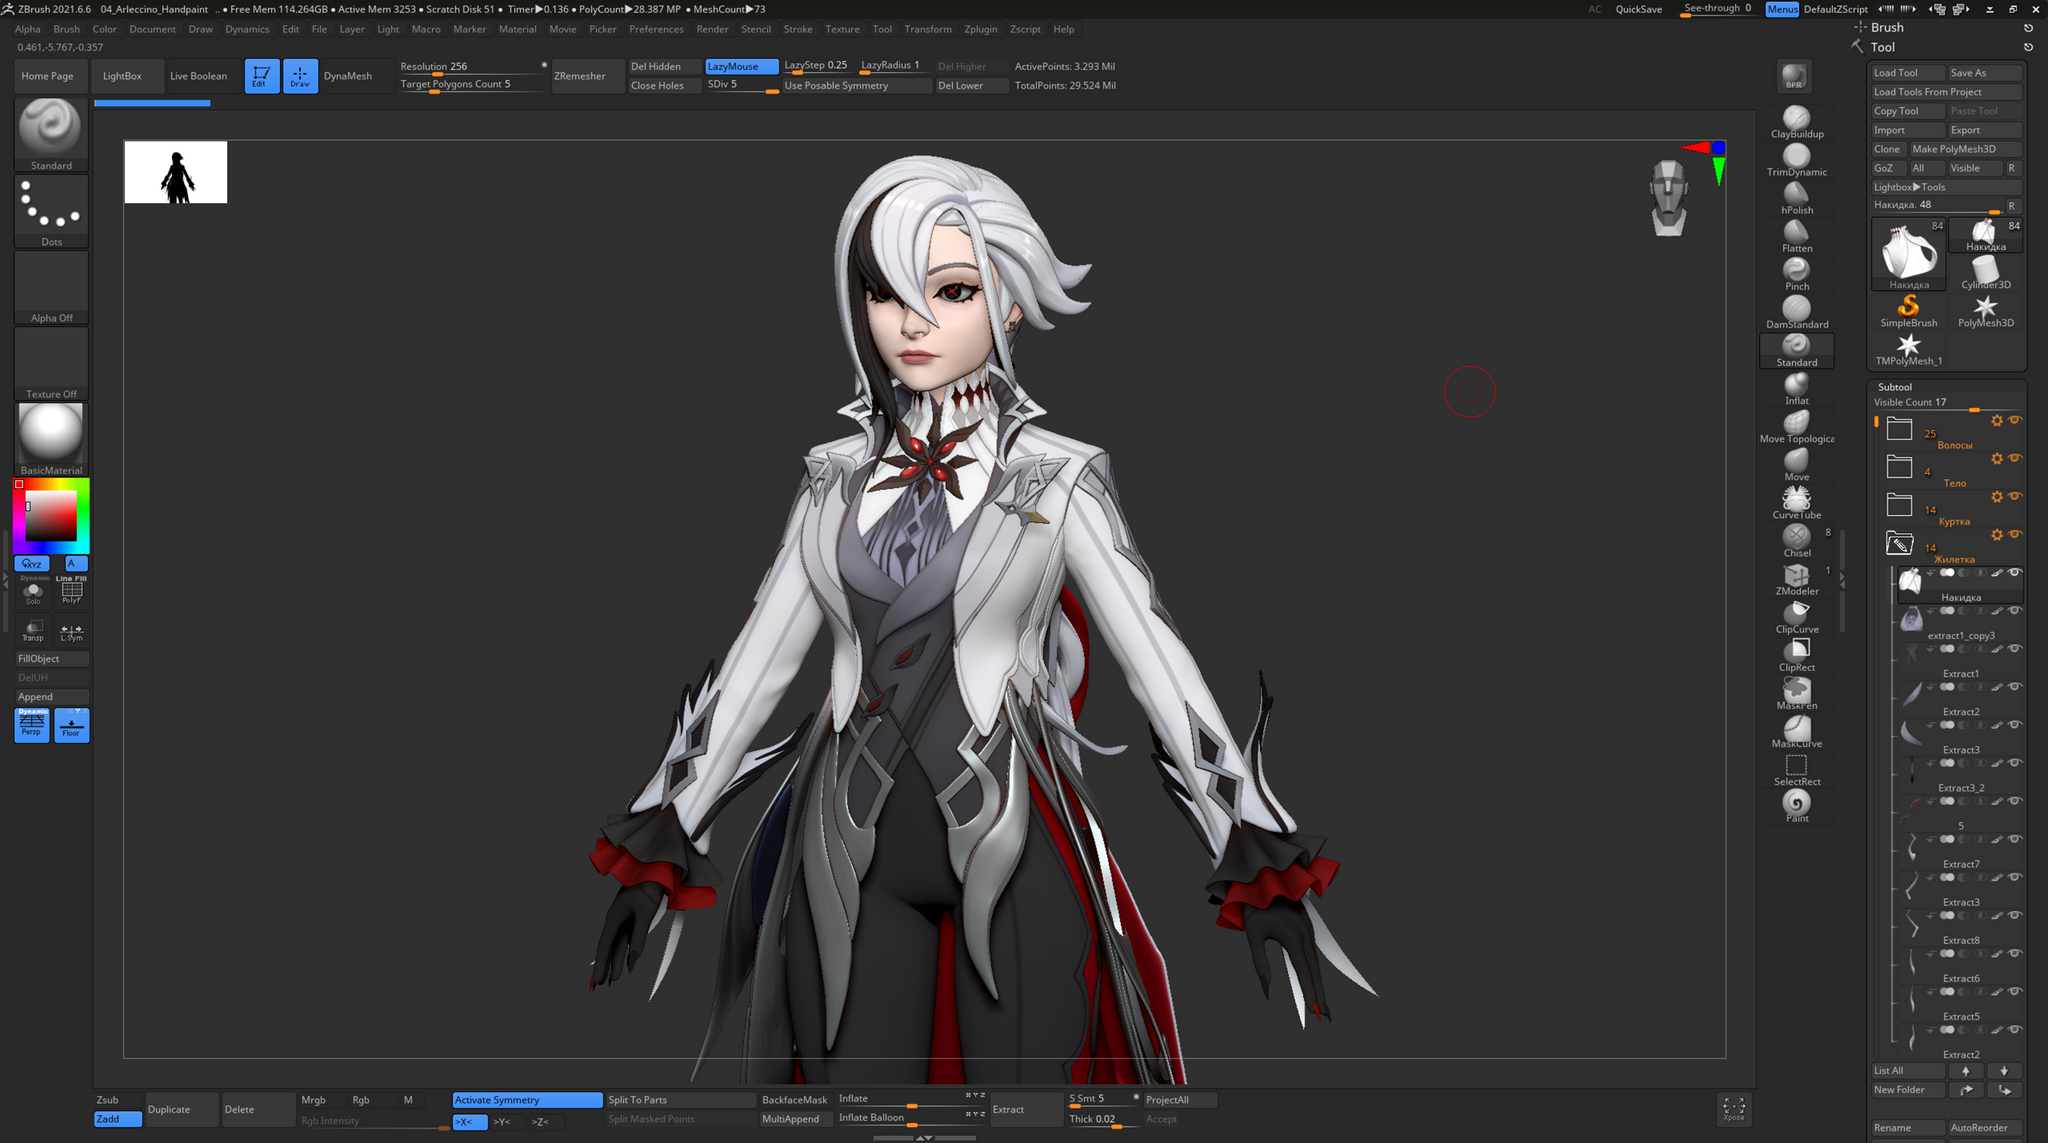The width and height of the screenshot is (2048, 1143).
Task: Click the main color picker square
Action: click(x=50, y=516)
